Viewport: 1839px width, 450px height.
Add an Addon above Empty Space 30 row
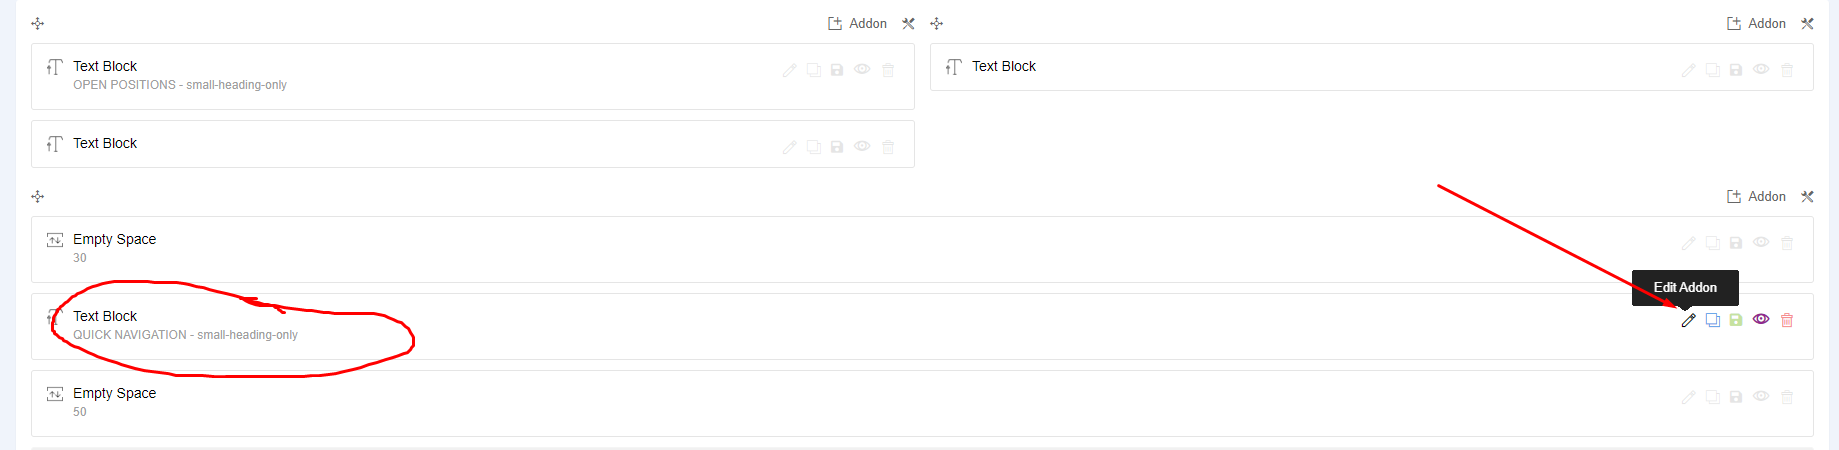(1756, 196)
